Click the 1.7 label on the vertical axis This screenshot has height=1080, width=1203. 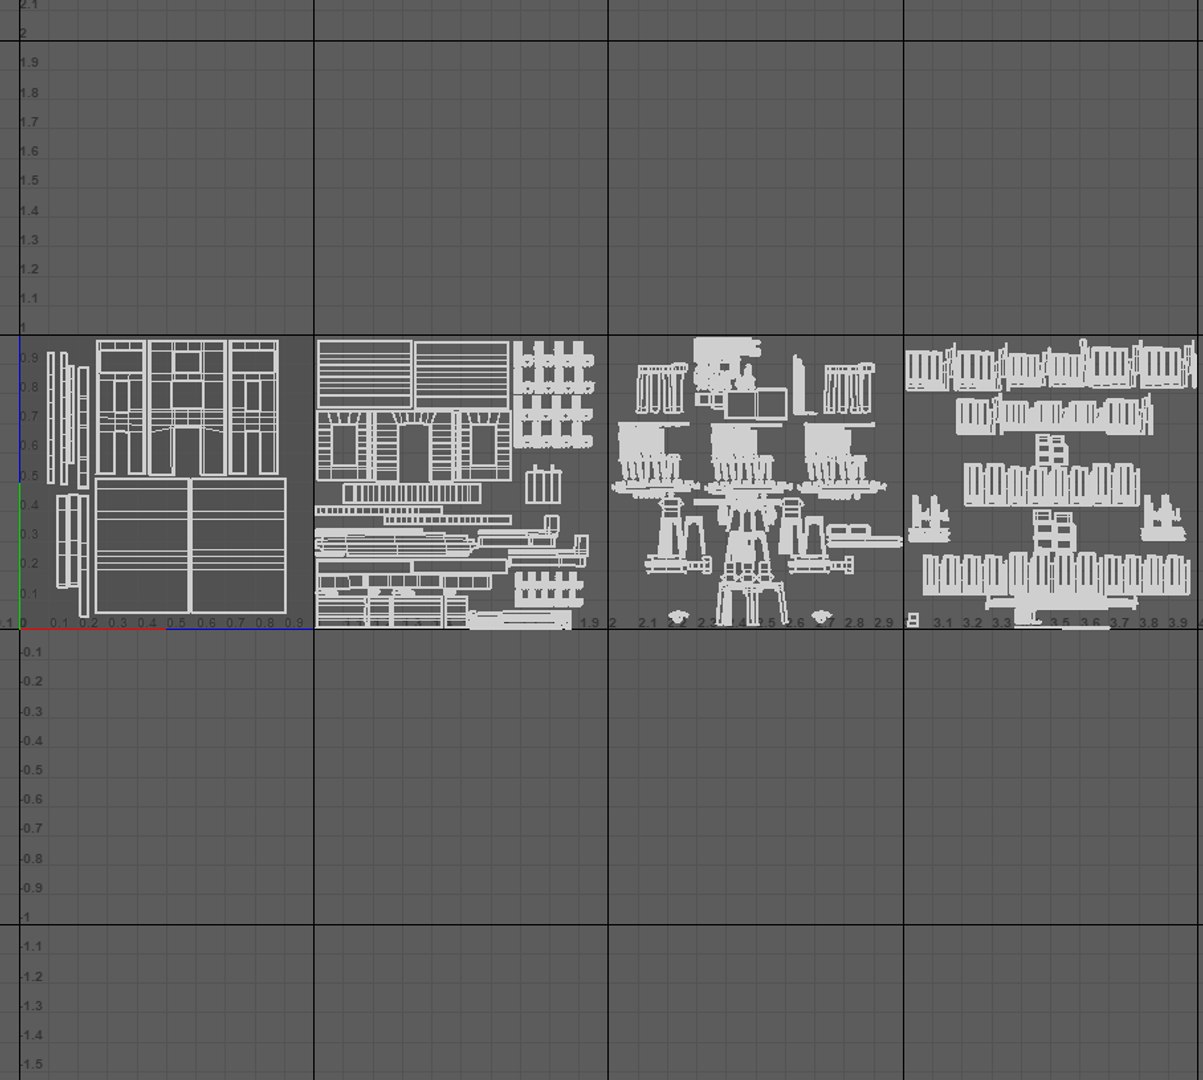30,122
